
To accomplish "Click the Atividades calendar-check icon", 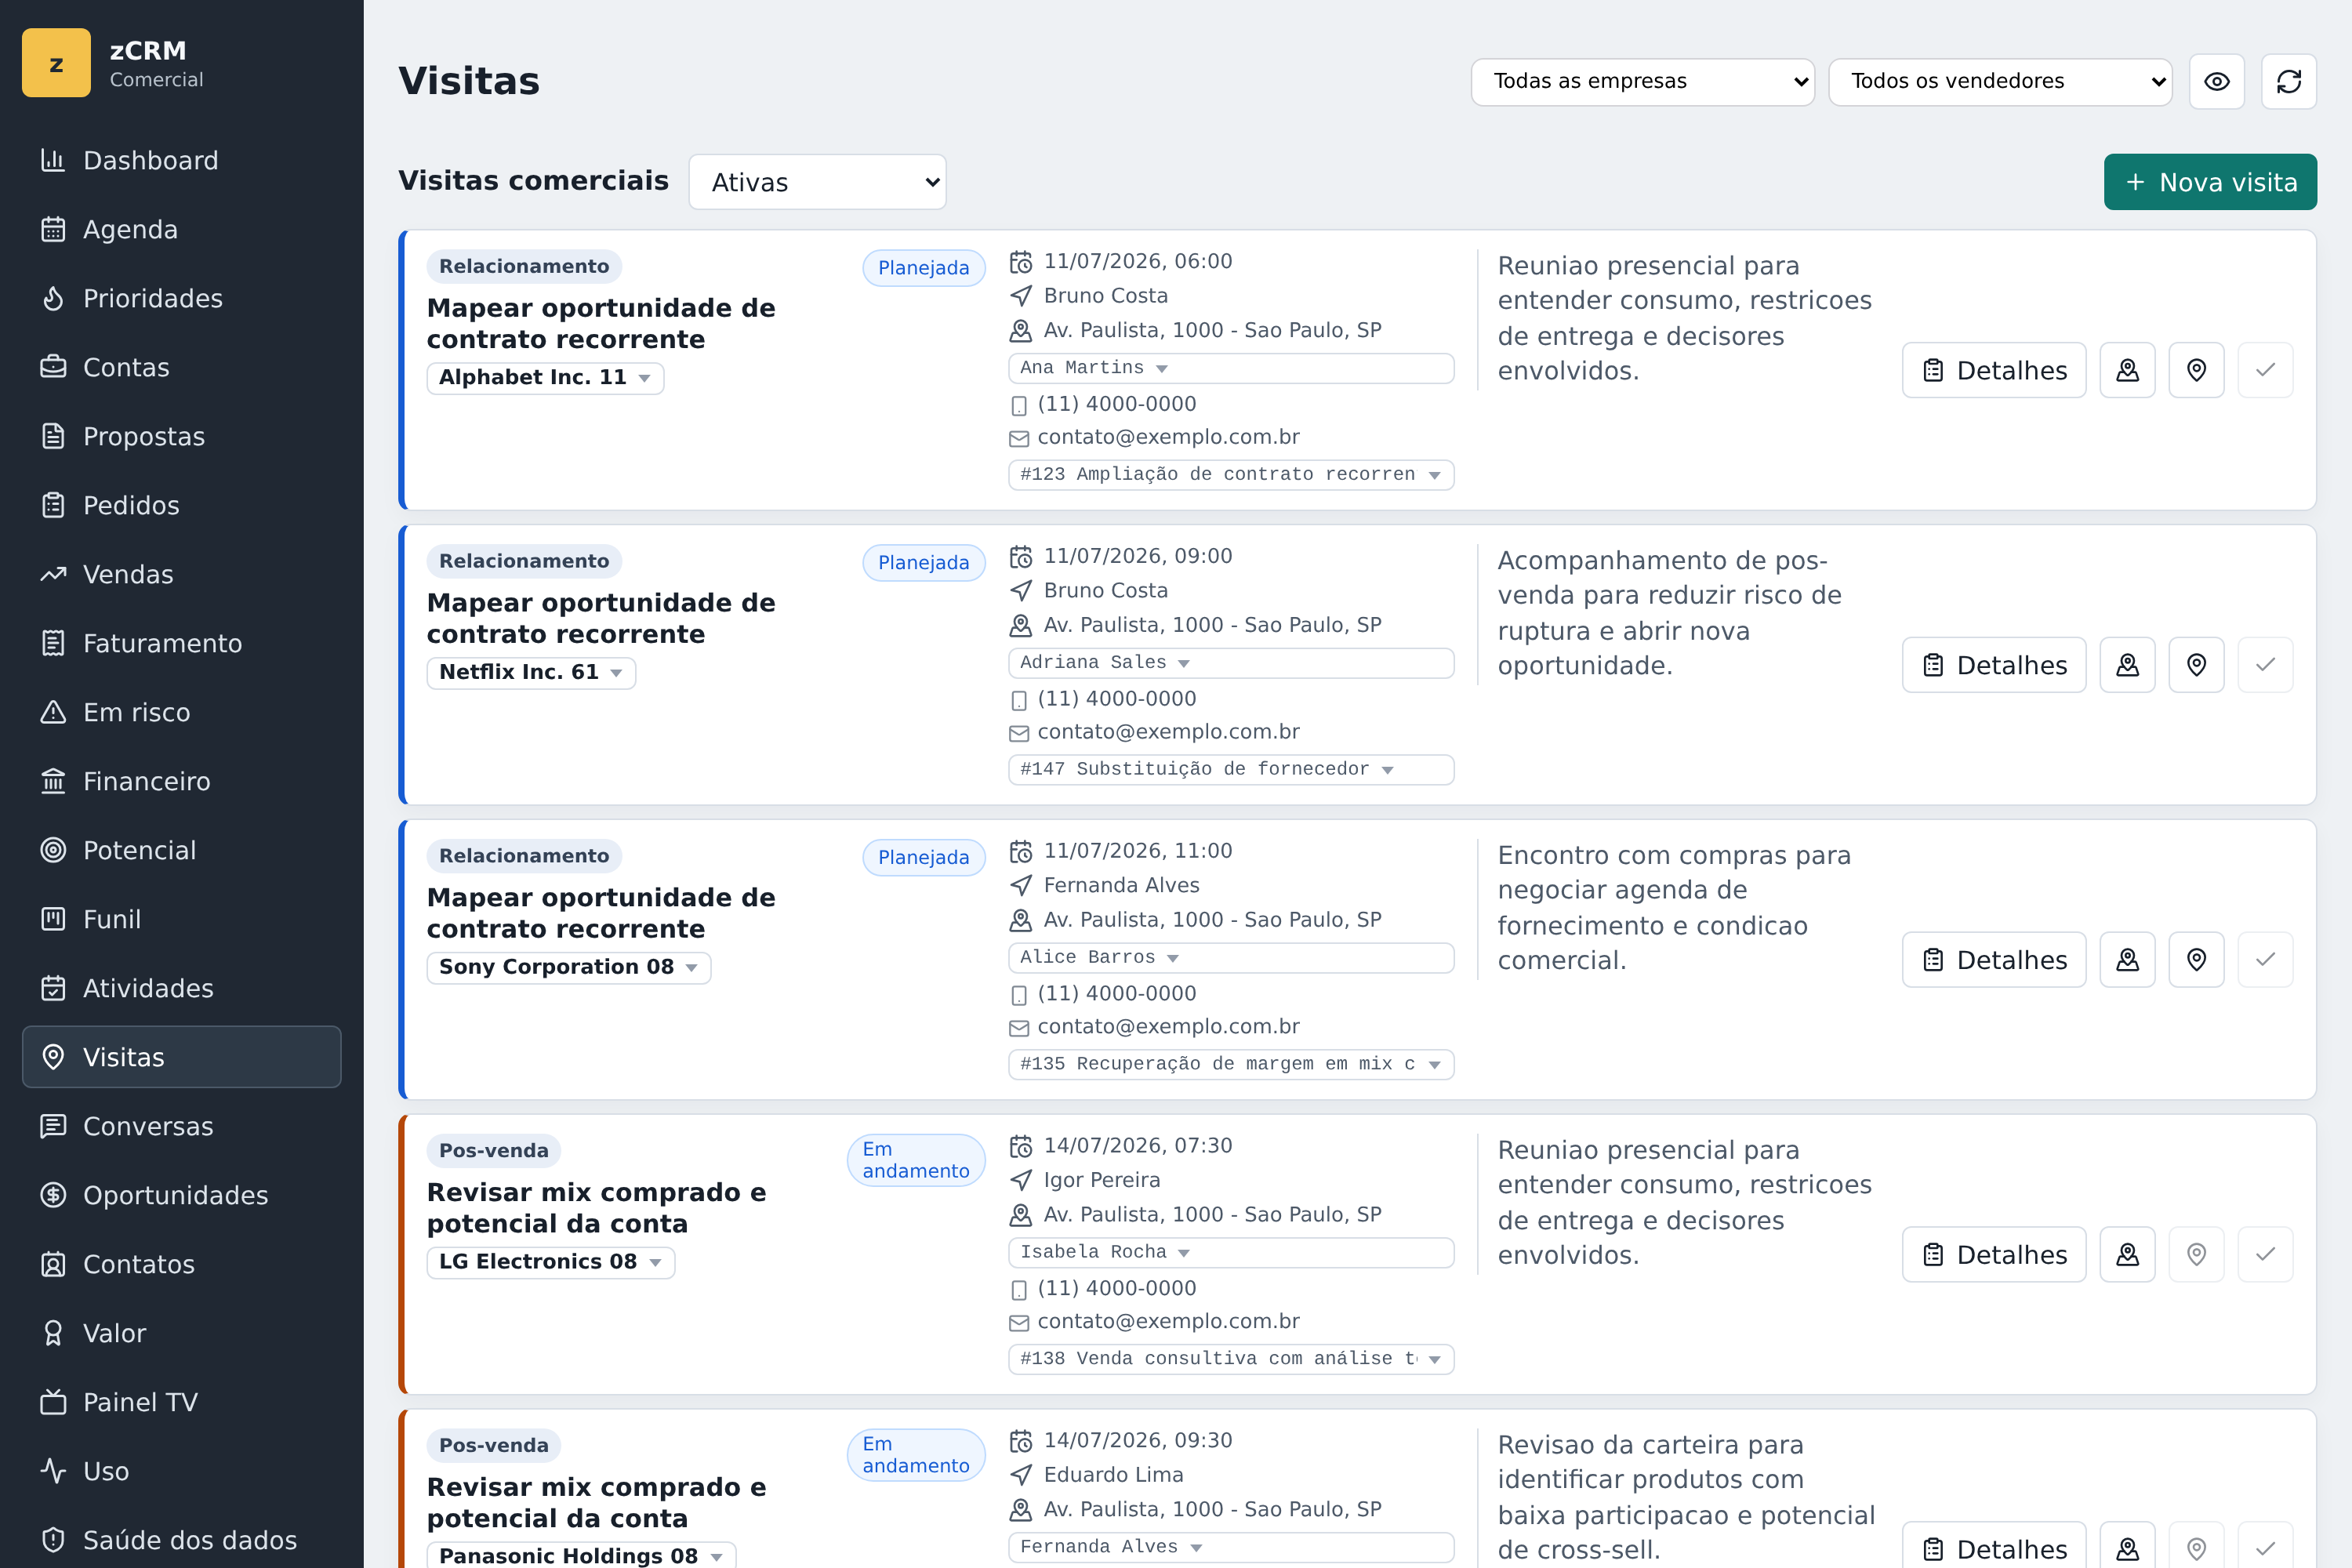I will [x=53, y=988].
